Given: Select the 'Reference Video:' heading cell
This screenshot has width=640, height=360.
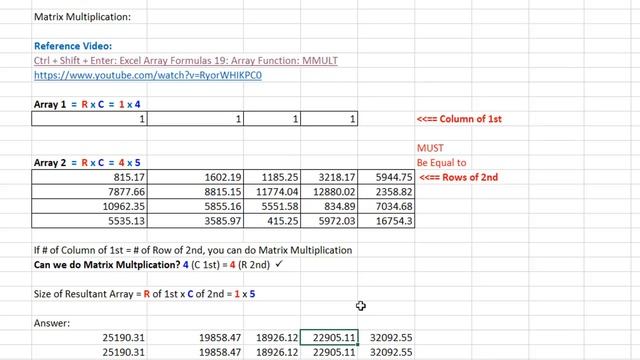Looking at the screenshot, I should click(73, 46).
